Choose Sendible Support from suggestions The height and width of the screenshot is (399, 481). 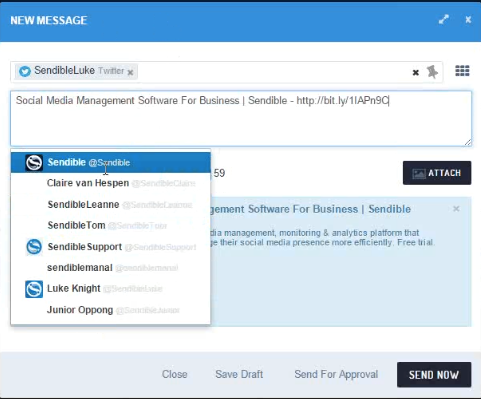111,247
